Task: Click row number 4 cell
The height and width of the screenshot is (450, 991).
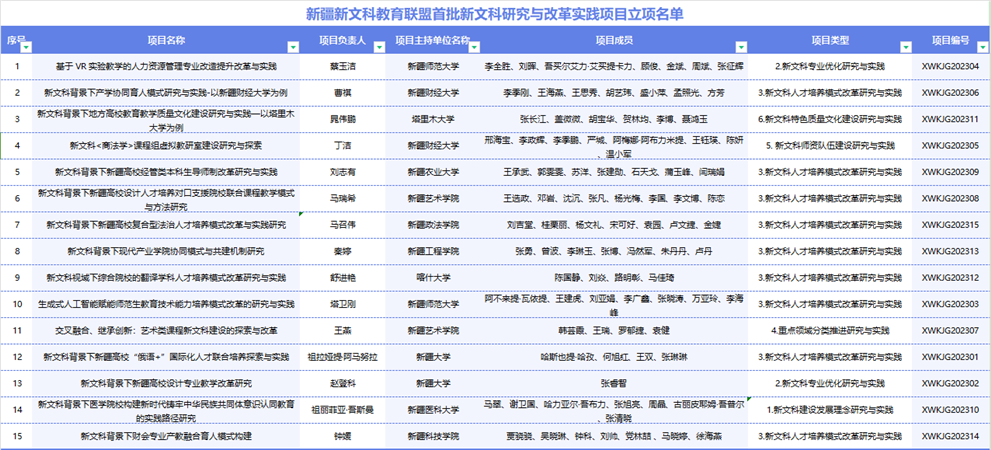Action: click(x=17, y=145)
